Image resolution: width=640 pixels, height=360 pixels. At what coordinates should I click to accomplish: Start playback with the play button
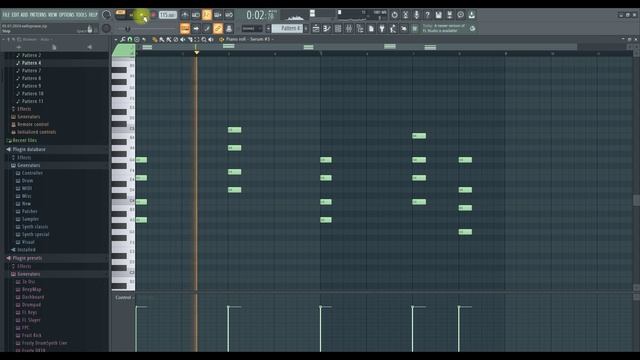(142, 15)
